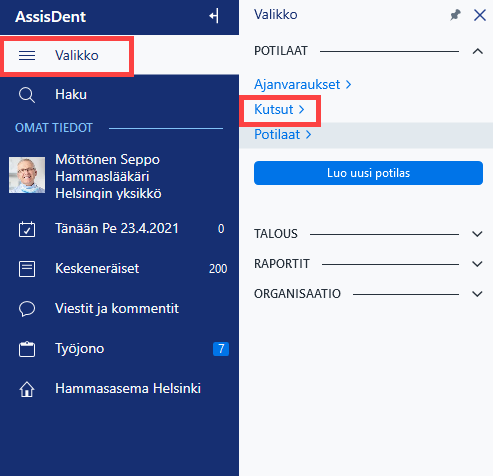The image size is (493, 476).
Task: Click Möttönen Seppo profile photo
Action: coord(27,175)
